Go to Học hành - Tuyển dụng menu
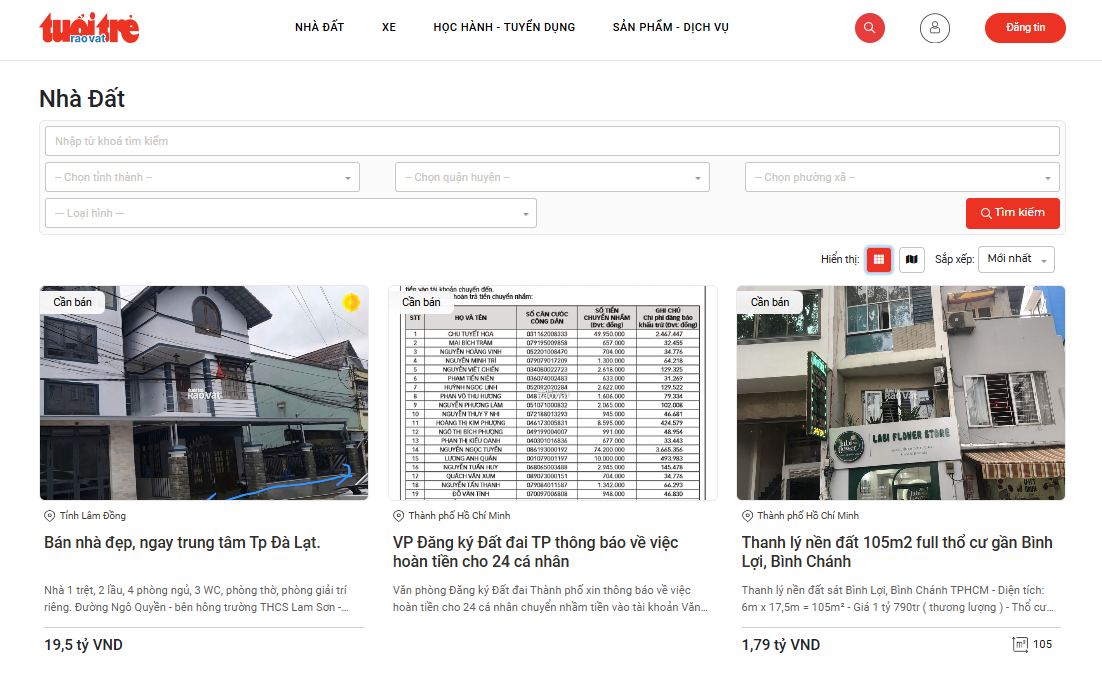Screen dimensions: 1102x688 tap(504, 27)
